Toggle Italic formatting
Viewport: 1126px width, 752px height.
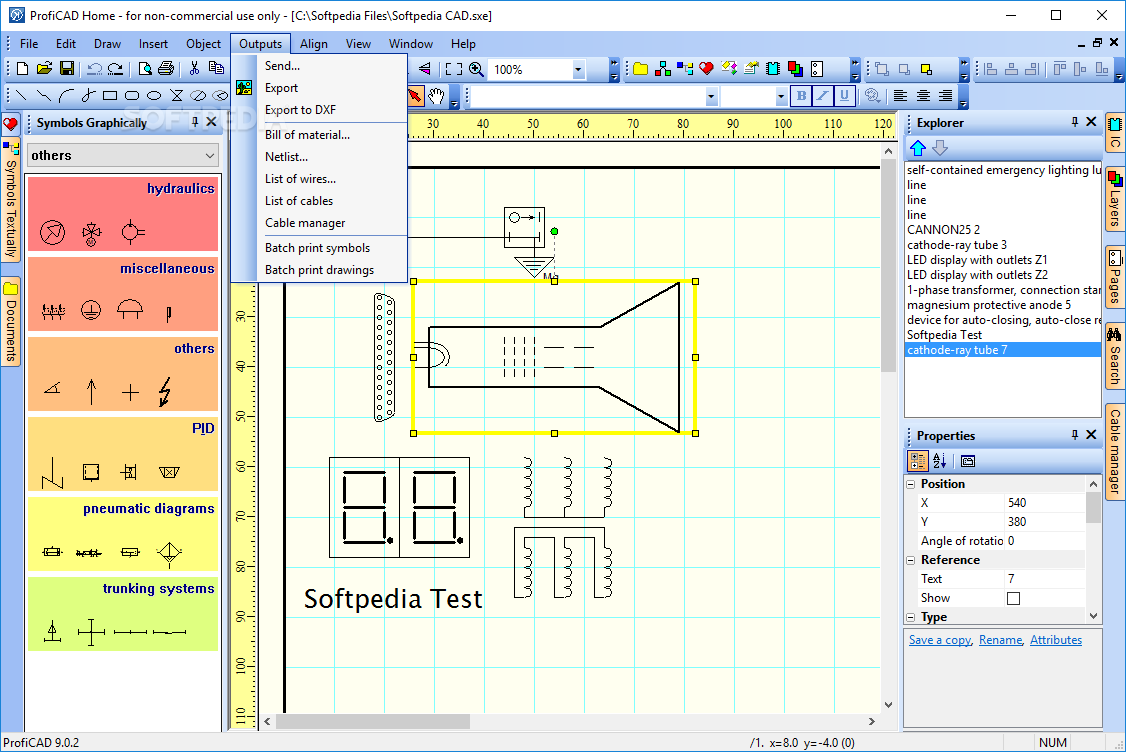823,96
